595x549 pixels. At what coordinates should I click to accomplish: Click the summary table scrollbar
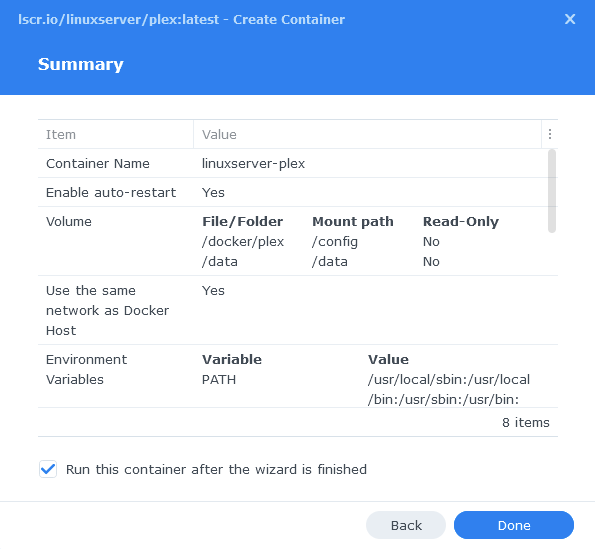552,191
